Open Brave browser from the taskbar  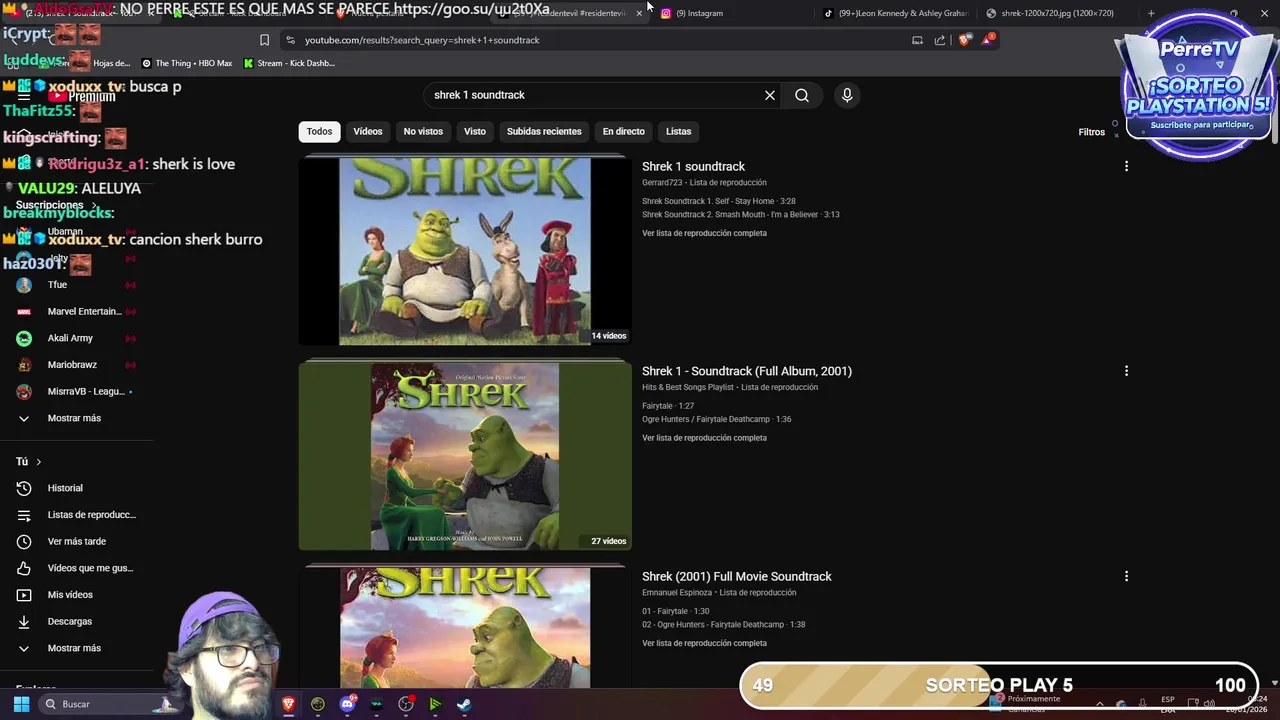coord(288,704)
